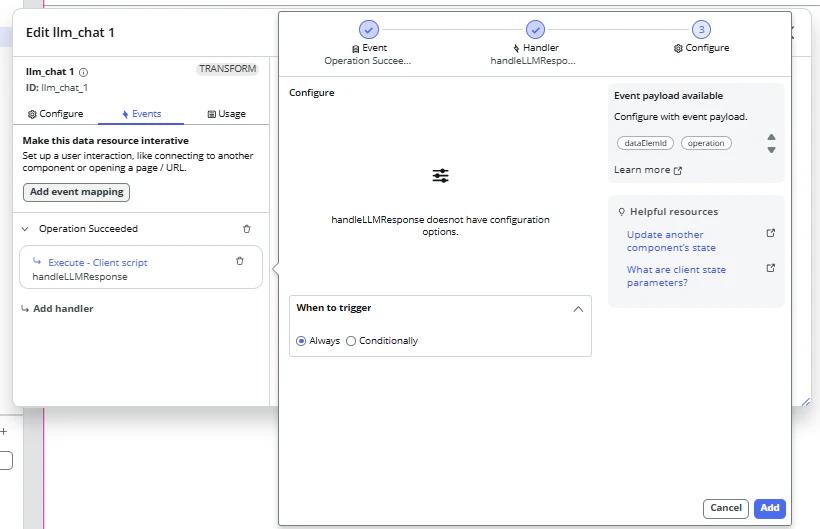The width and height of the screenshot is (820, 529).
Task: Select the Conditionally trigger option
Action: 351,341
